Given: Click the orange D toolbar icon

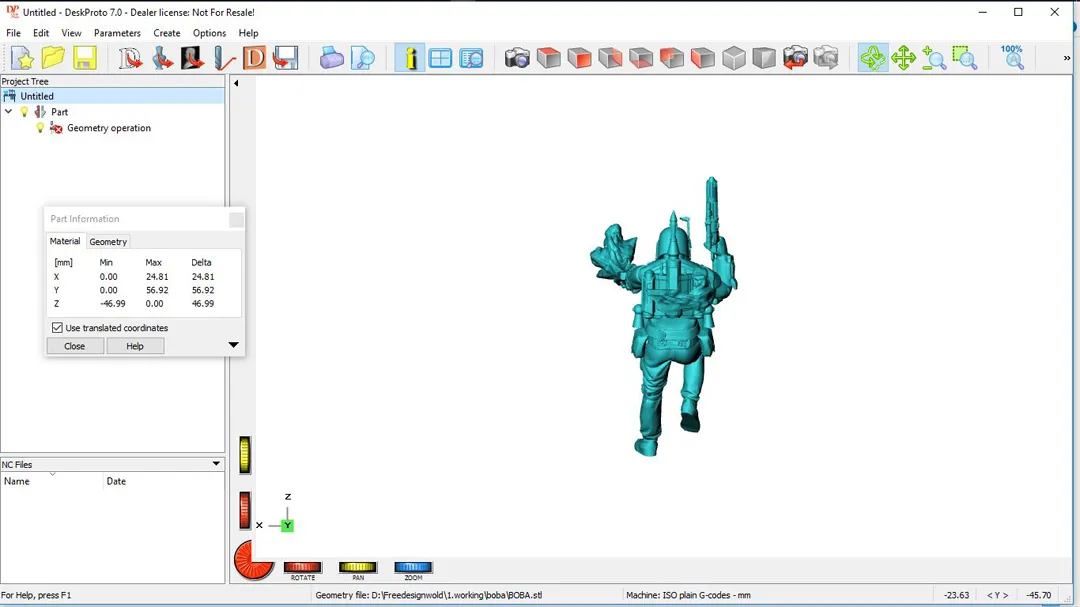Looking at the screenshot, I should [254, 59].
